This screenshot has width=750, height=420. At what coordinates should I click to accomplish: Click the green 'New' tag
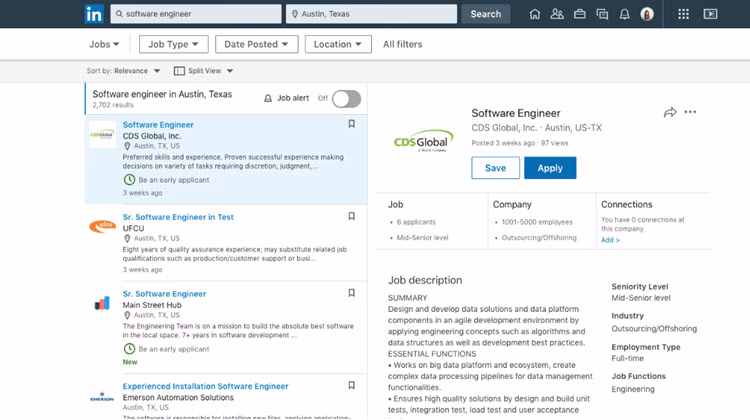tap(130, 362)
